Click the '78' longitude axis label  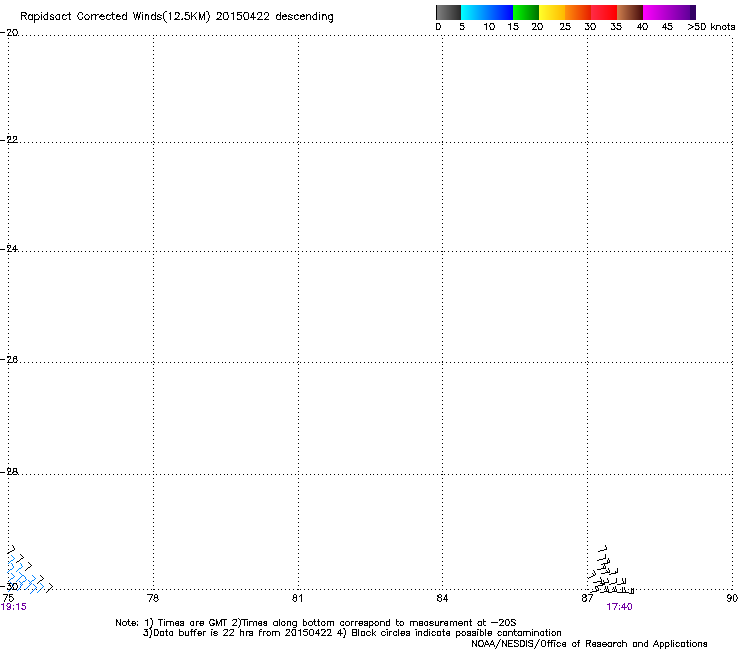click(x=153, y=598)
